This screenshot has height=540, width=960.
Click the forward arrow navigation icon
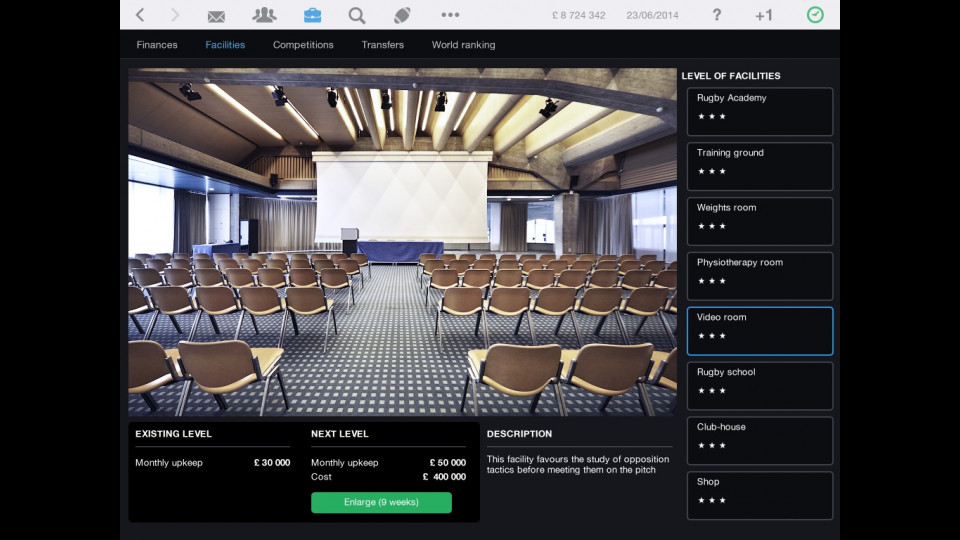[x=175, y=15]
